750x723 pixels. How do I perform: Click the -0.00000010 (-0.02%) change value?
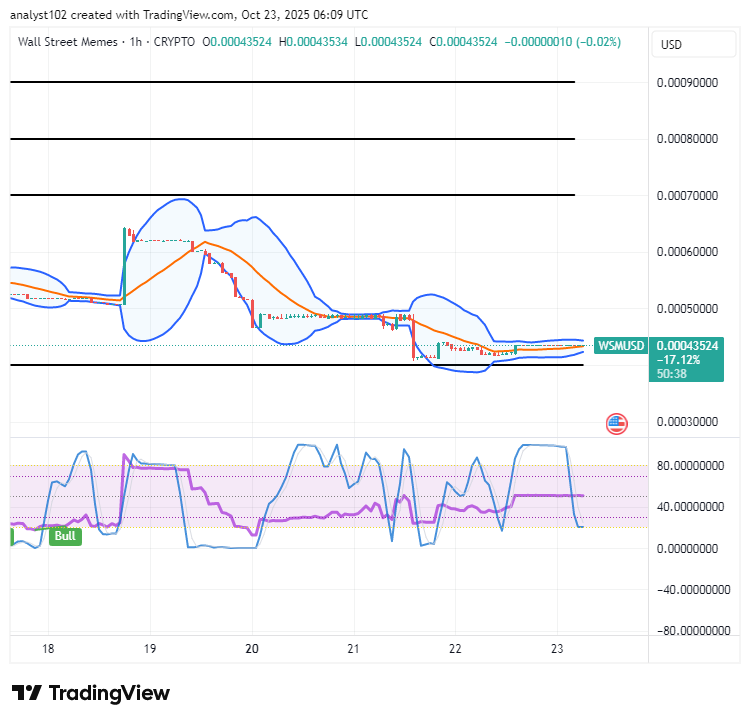563,42
